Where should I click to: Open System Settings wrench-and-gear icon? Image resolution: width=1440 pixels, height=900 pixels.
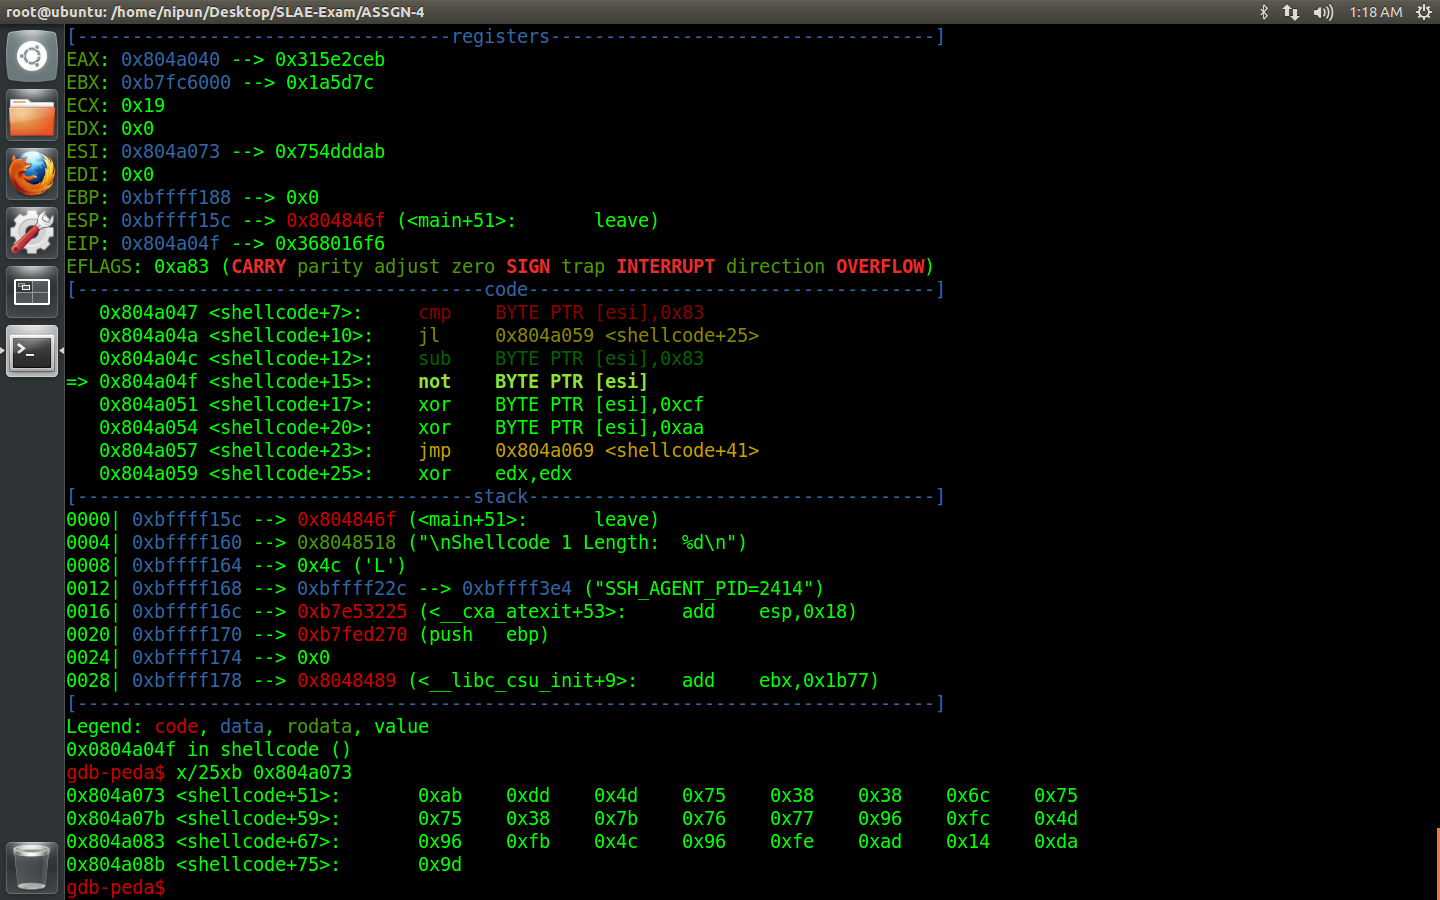pos(32,233)
